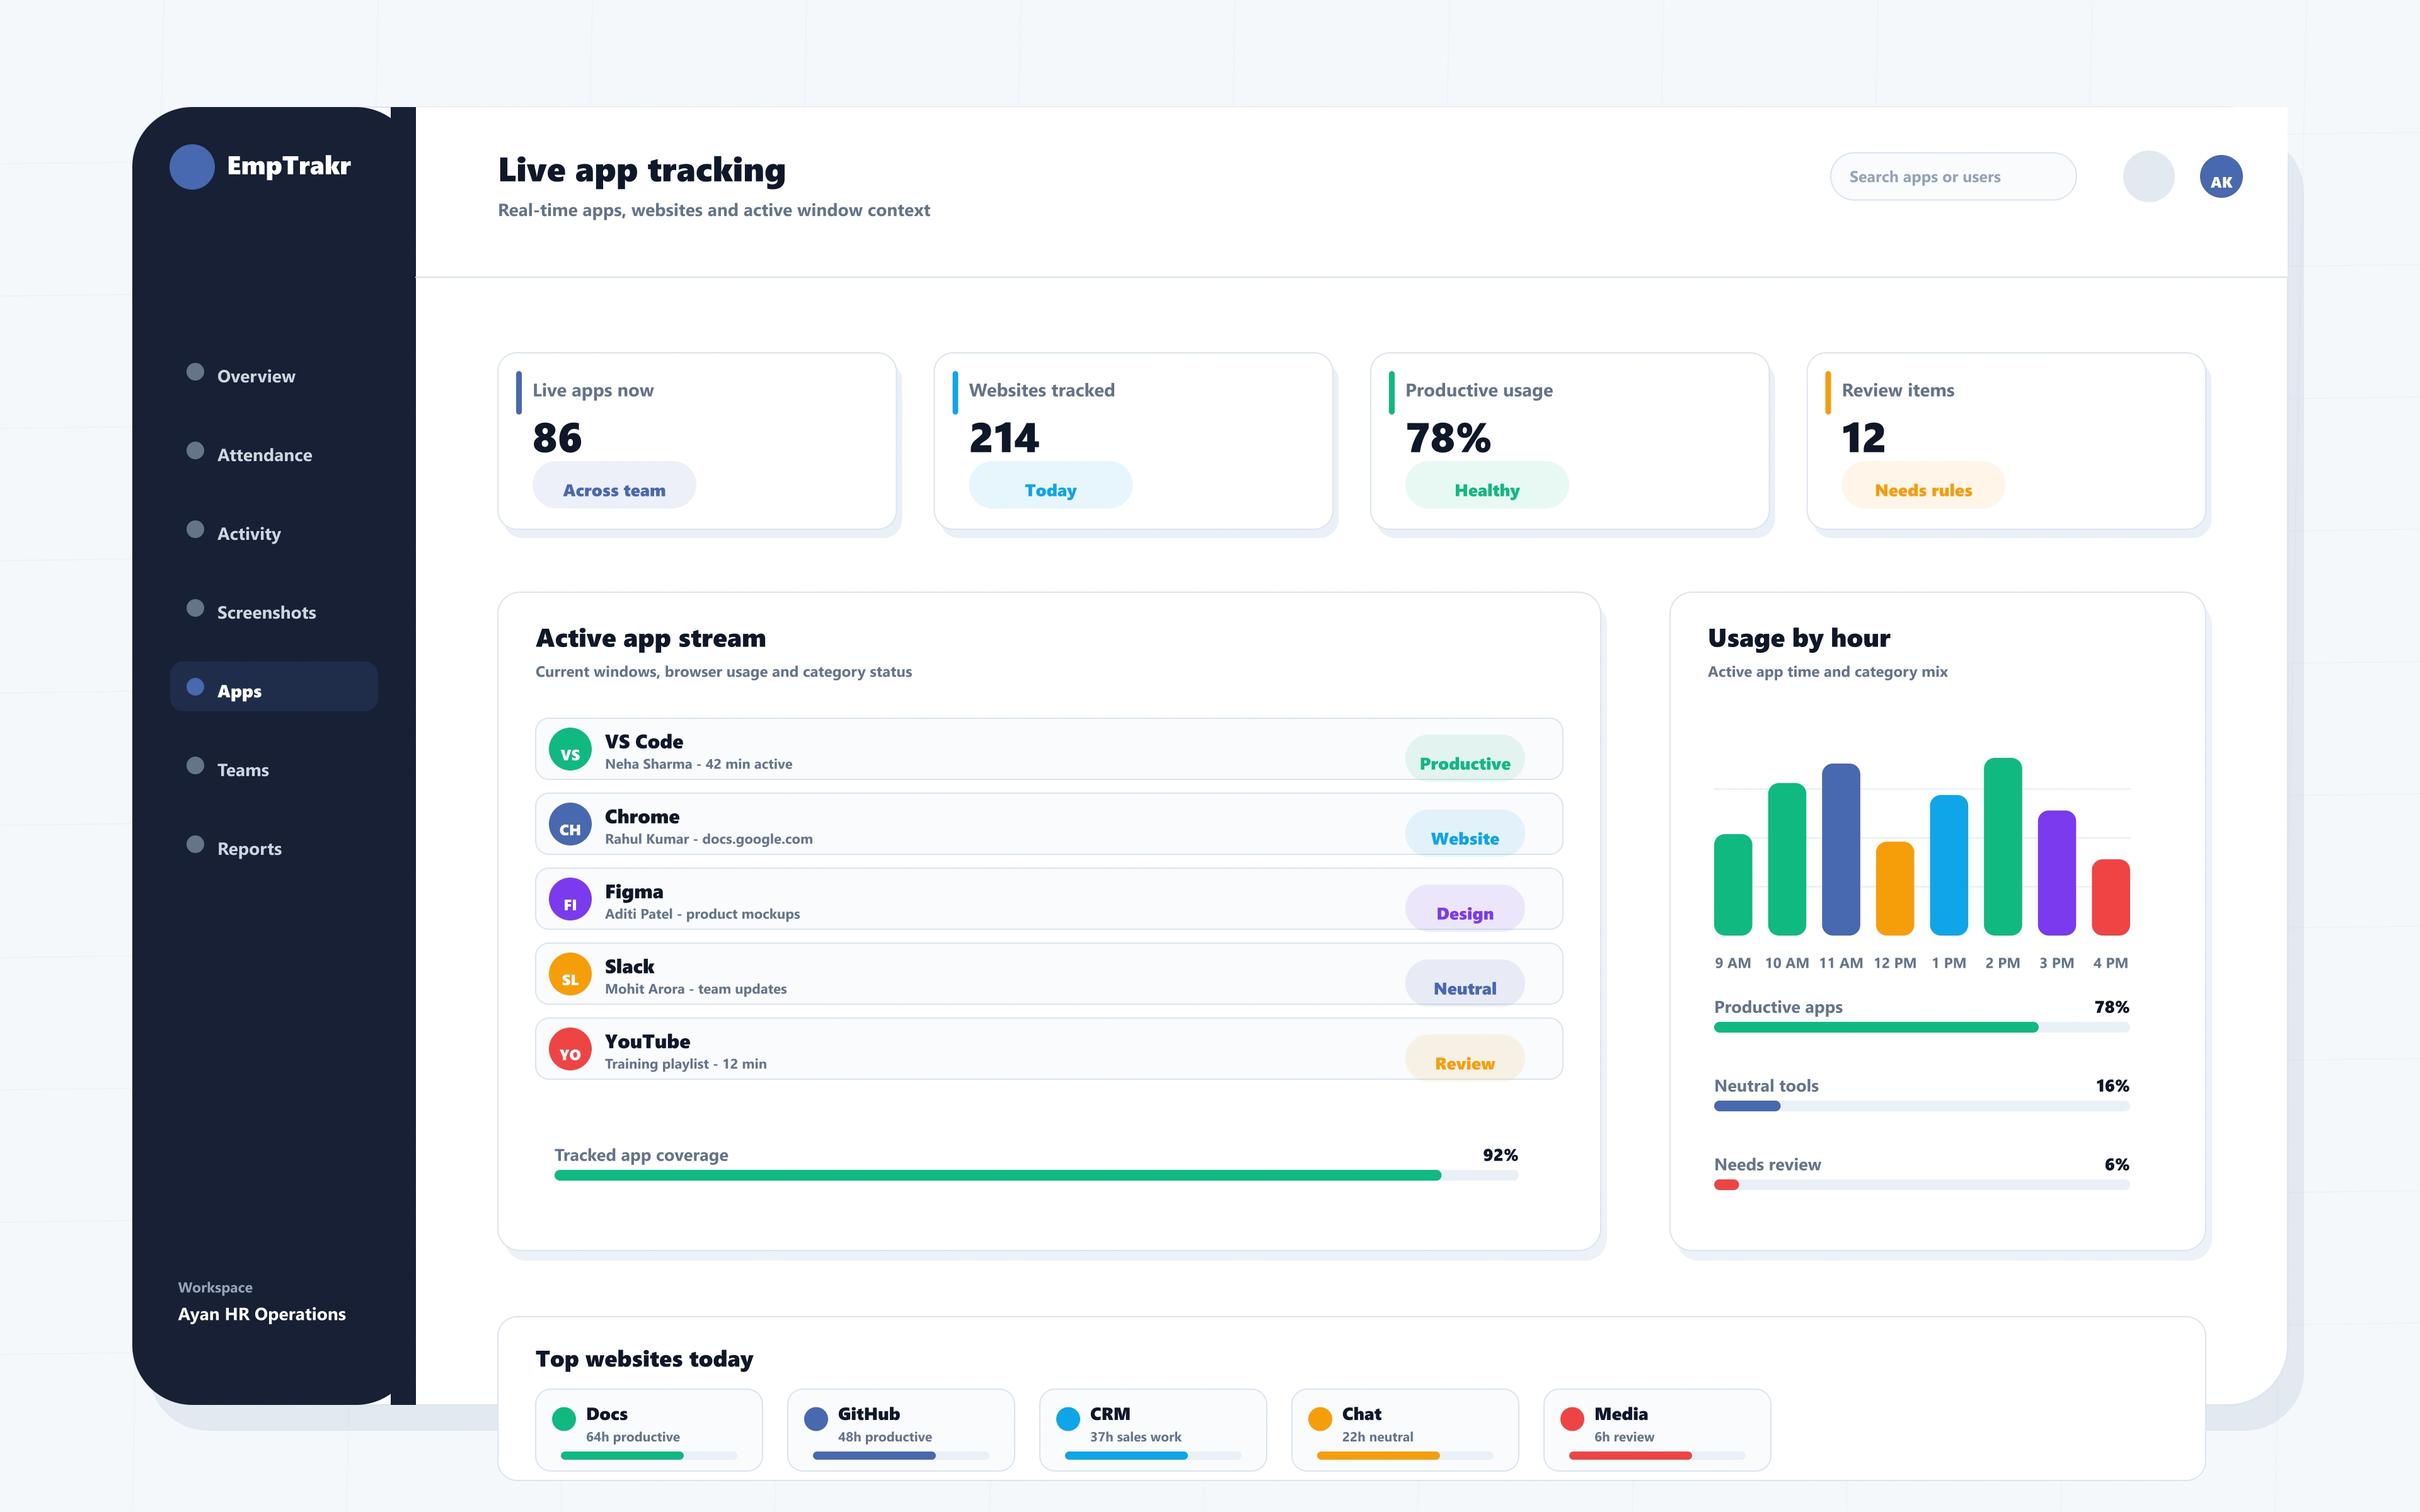Click the 10 AM bar in chart
The height and width of the screenshot is (1512, 2420).
tap(1786, 859)
